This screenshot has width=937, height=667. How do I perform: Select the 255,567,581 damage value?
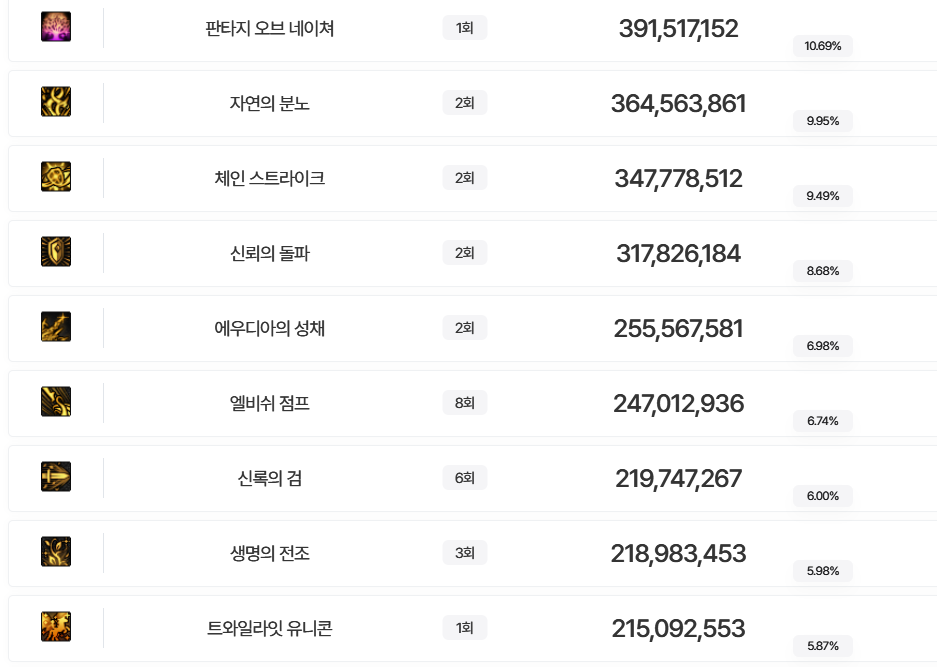(x=678, y=329)
